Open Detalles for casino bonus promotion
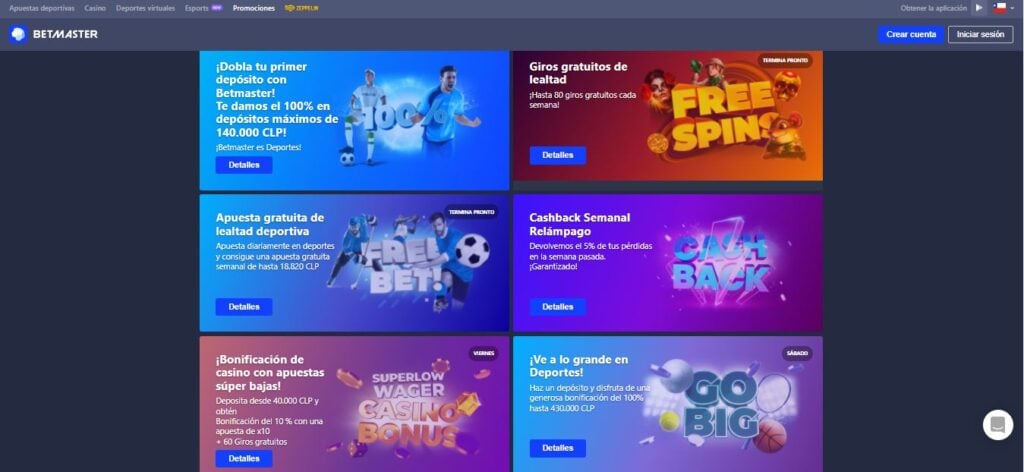 point(244,458)
